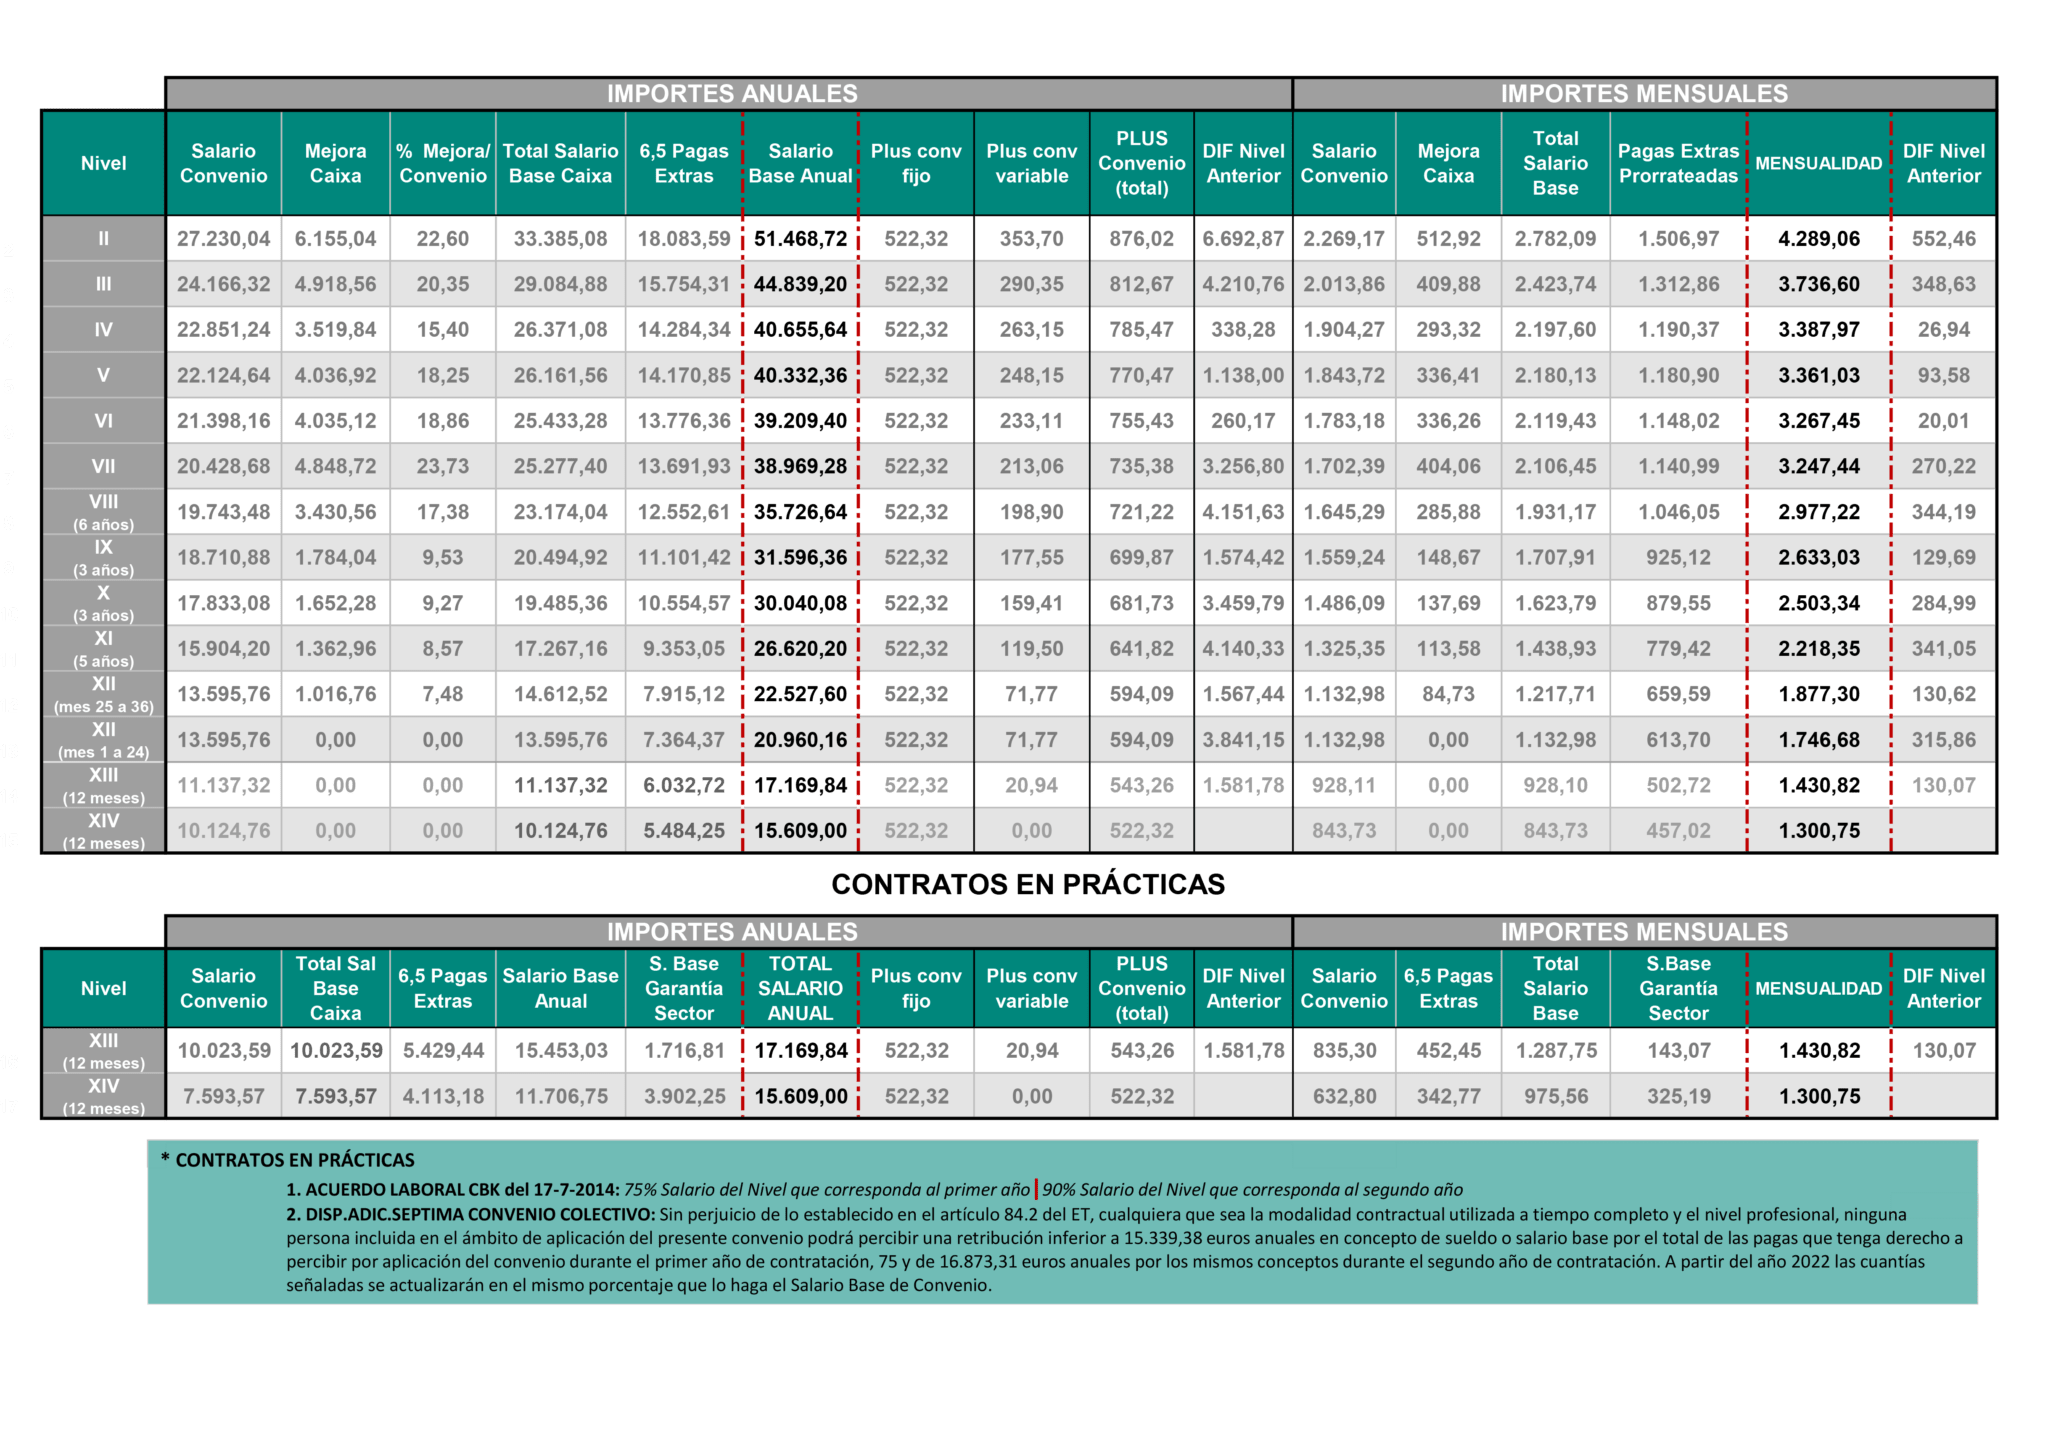This screenshot has width=2048, height=1455.
Task: Click the cell 18.710,88 in Nivel IX row
Action: point(224,558)
